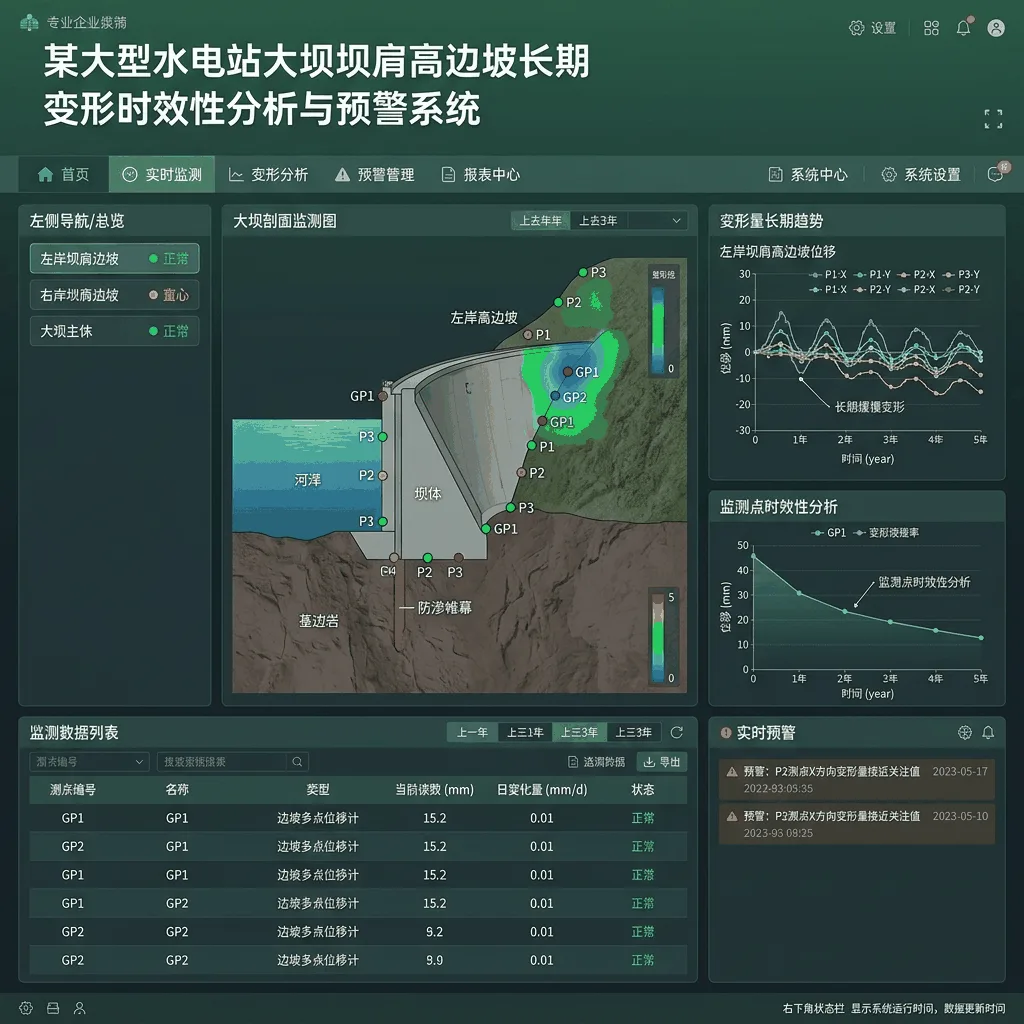Image resolution: width=1024 pixels, height=1024 pixels.
Task: Open 系统中心 menu
Action: (x=808, y=174)
